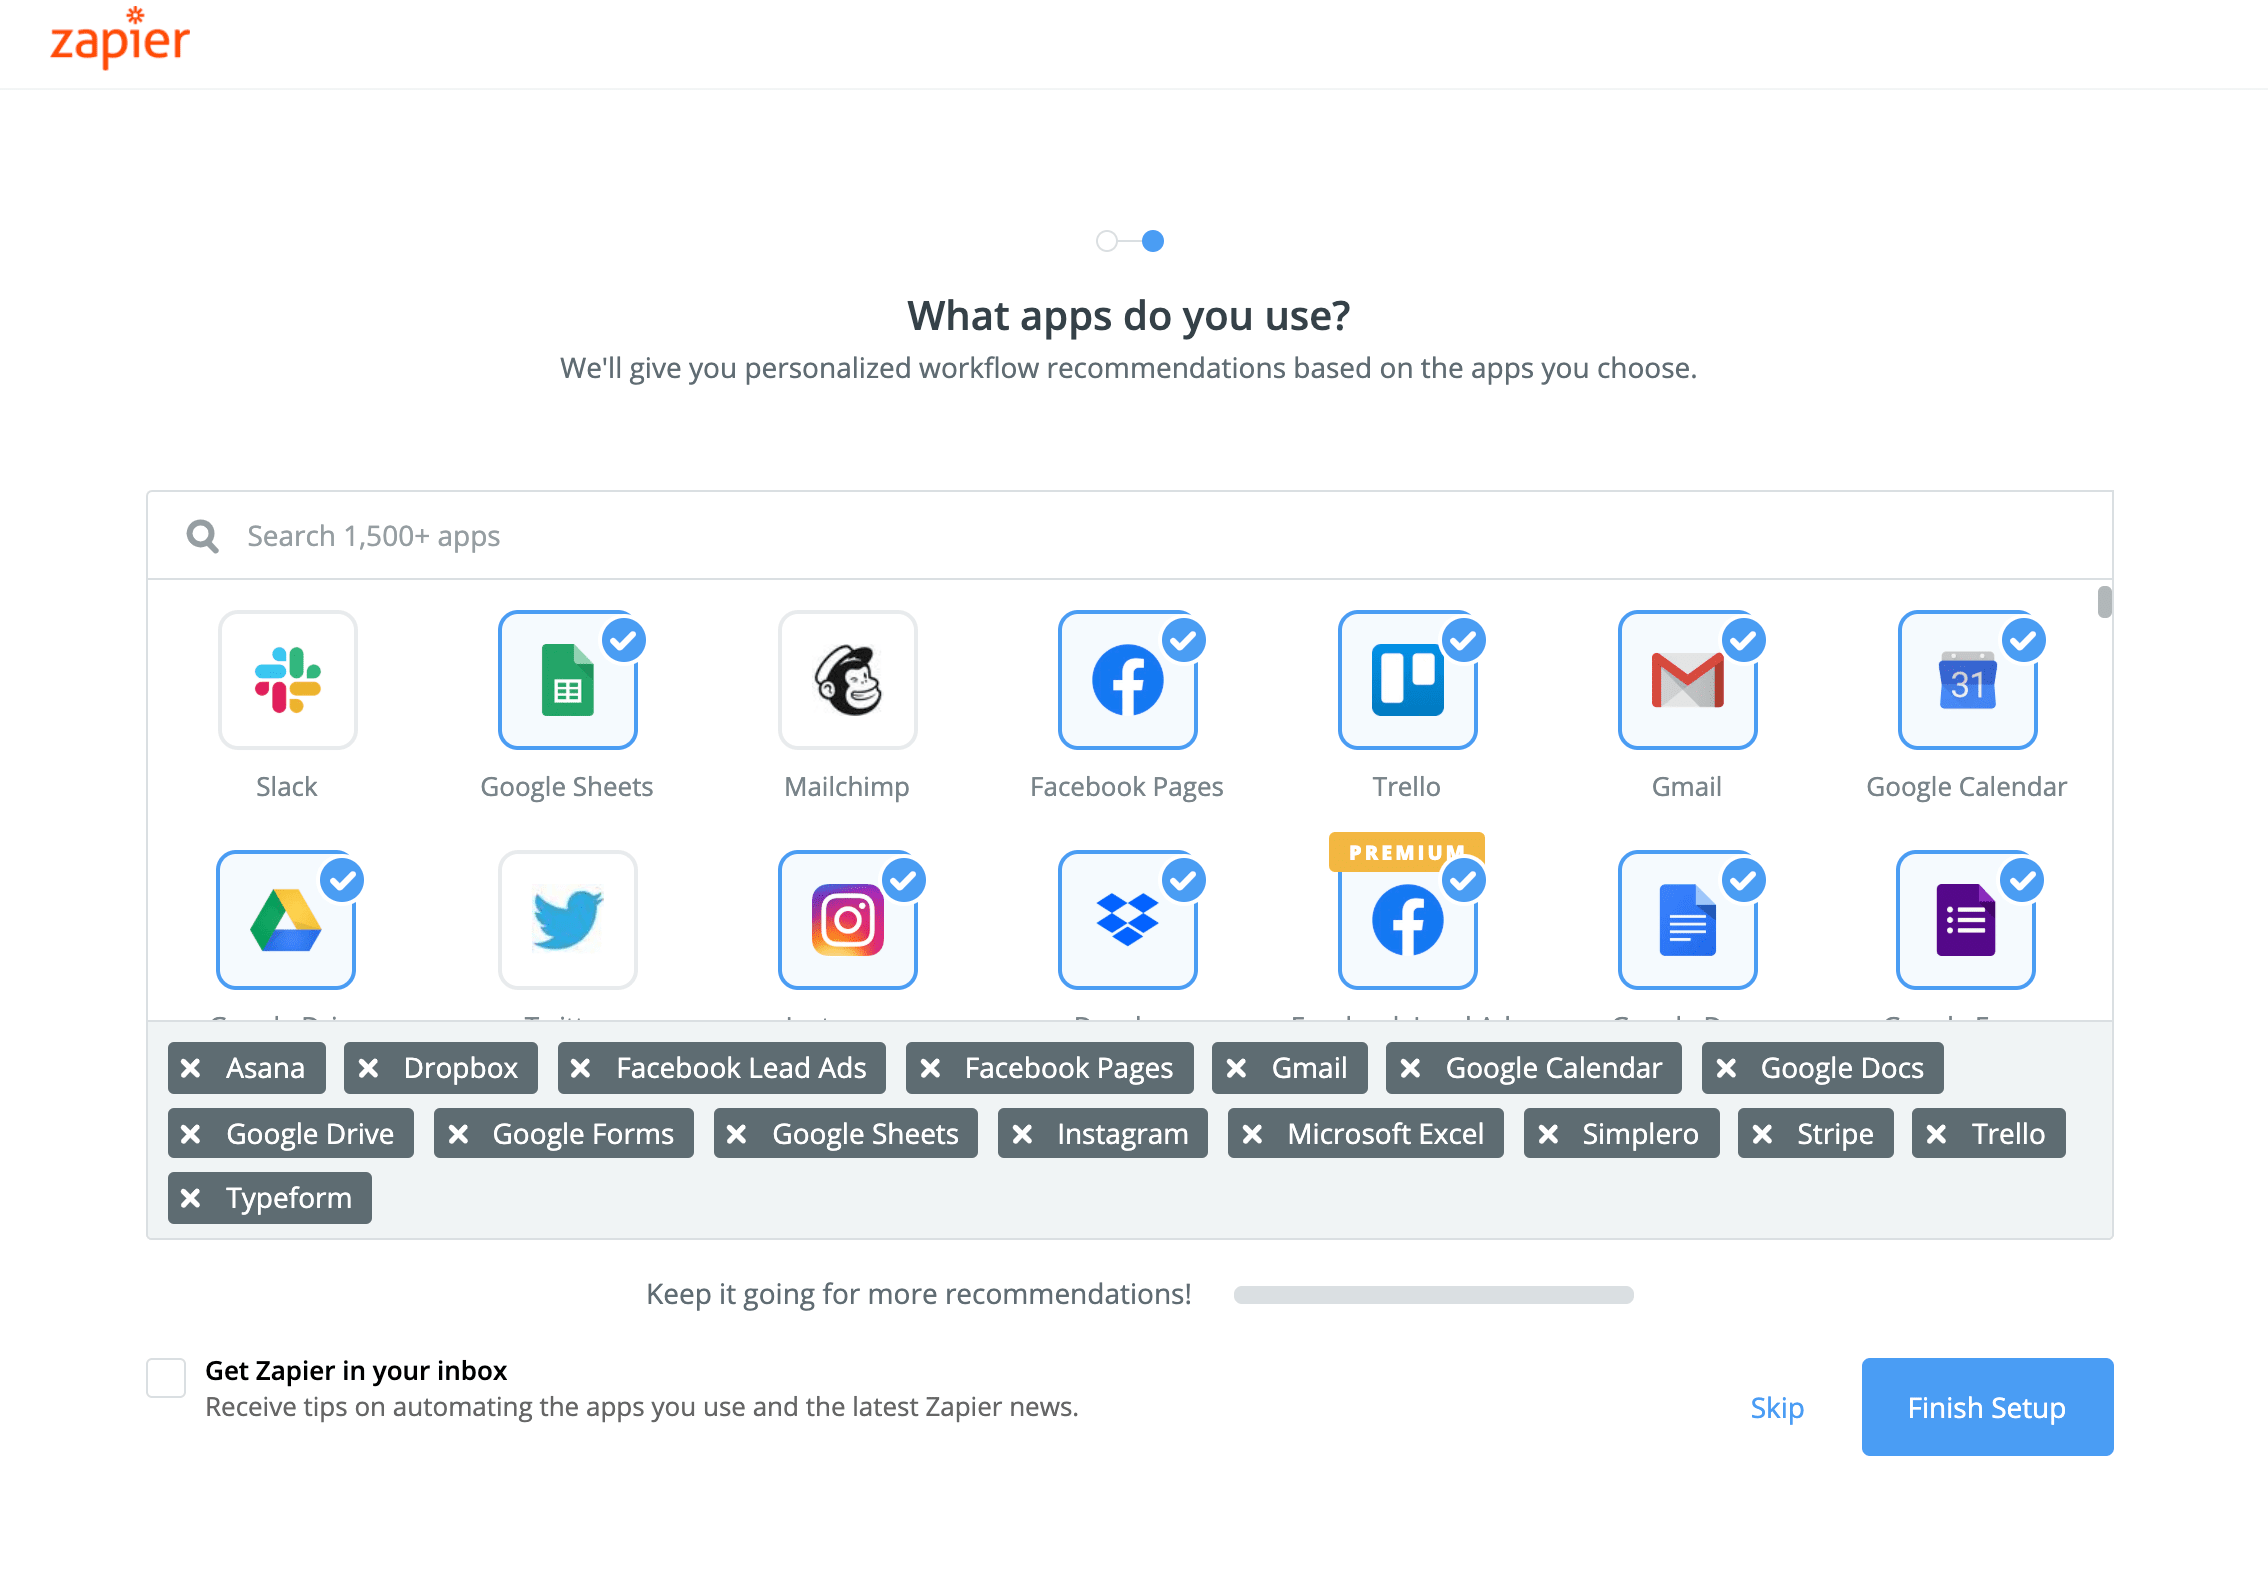Deselect the Dropbox app icon
This screenshot has height=1572, width=2268.
point(1127,920)
